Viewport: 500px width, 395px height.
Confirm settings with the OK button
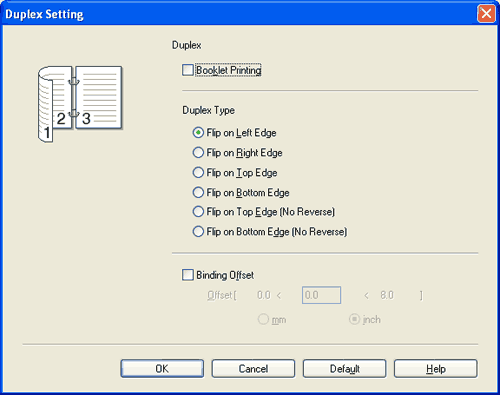(162, 369)
